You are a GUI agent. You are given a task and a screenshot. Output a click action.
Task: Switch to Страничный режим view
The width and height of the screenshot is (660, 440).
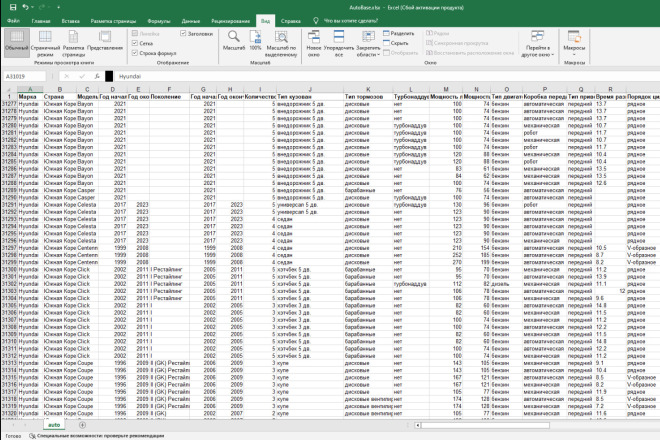(x=45, y=43)
